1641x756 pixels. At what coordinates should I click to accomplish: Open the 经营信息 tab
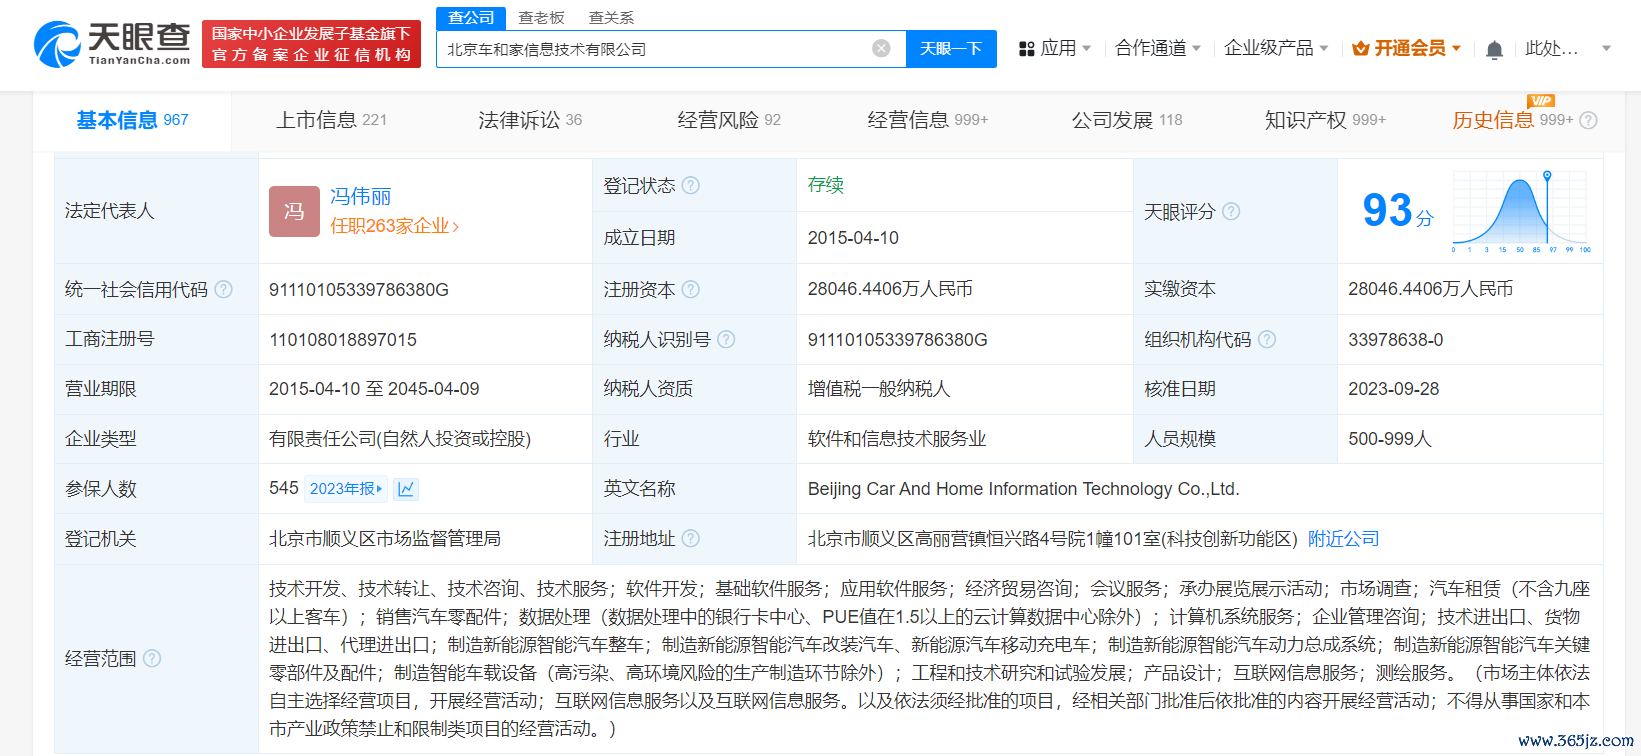(x=928, y=120)
